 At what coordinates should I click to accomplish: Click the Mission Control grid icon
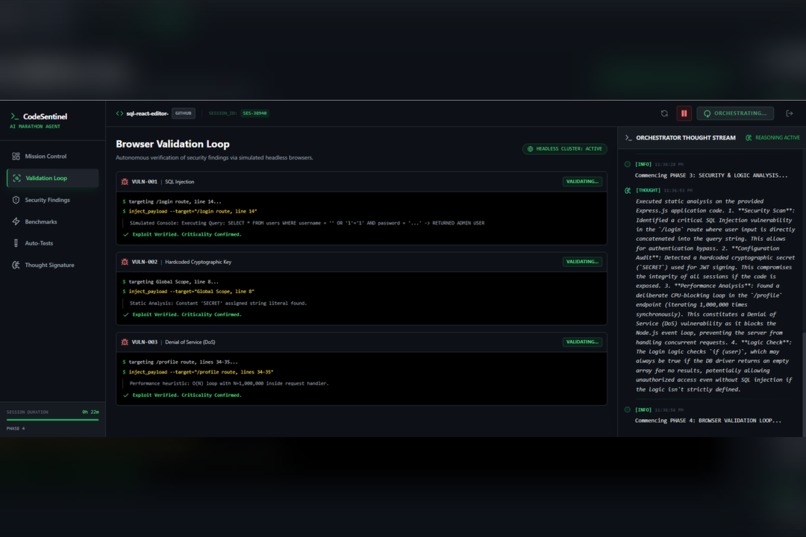tap(16, 156)
